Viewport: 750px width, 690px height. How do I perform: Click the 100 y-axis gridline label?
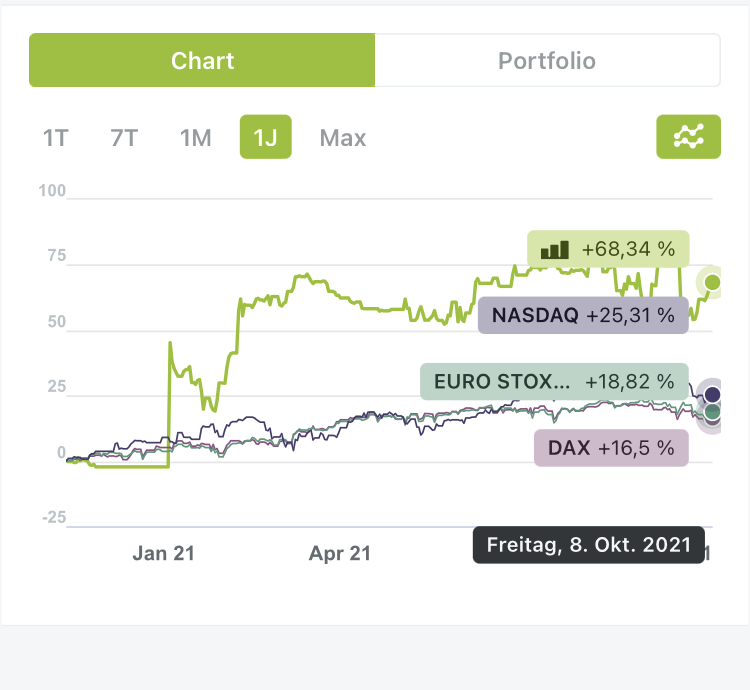(52, 190)
